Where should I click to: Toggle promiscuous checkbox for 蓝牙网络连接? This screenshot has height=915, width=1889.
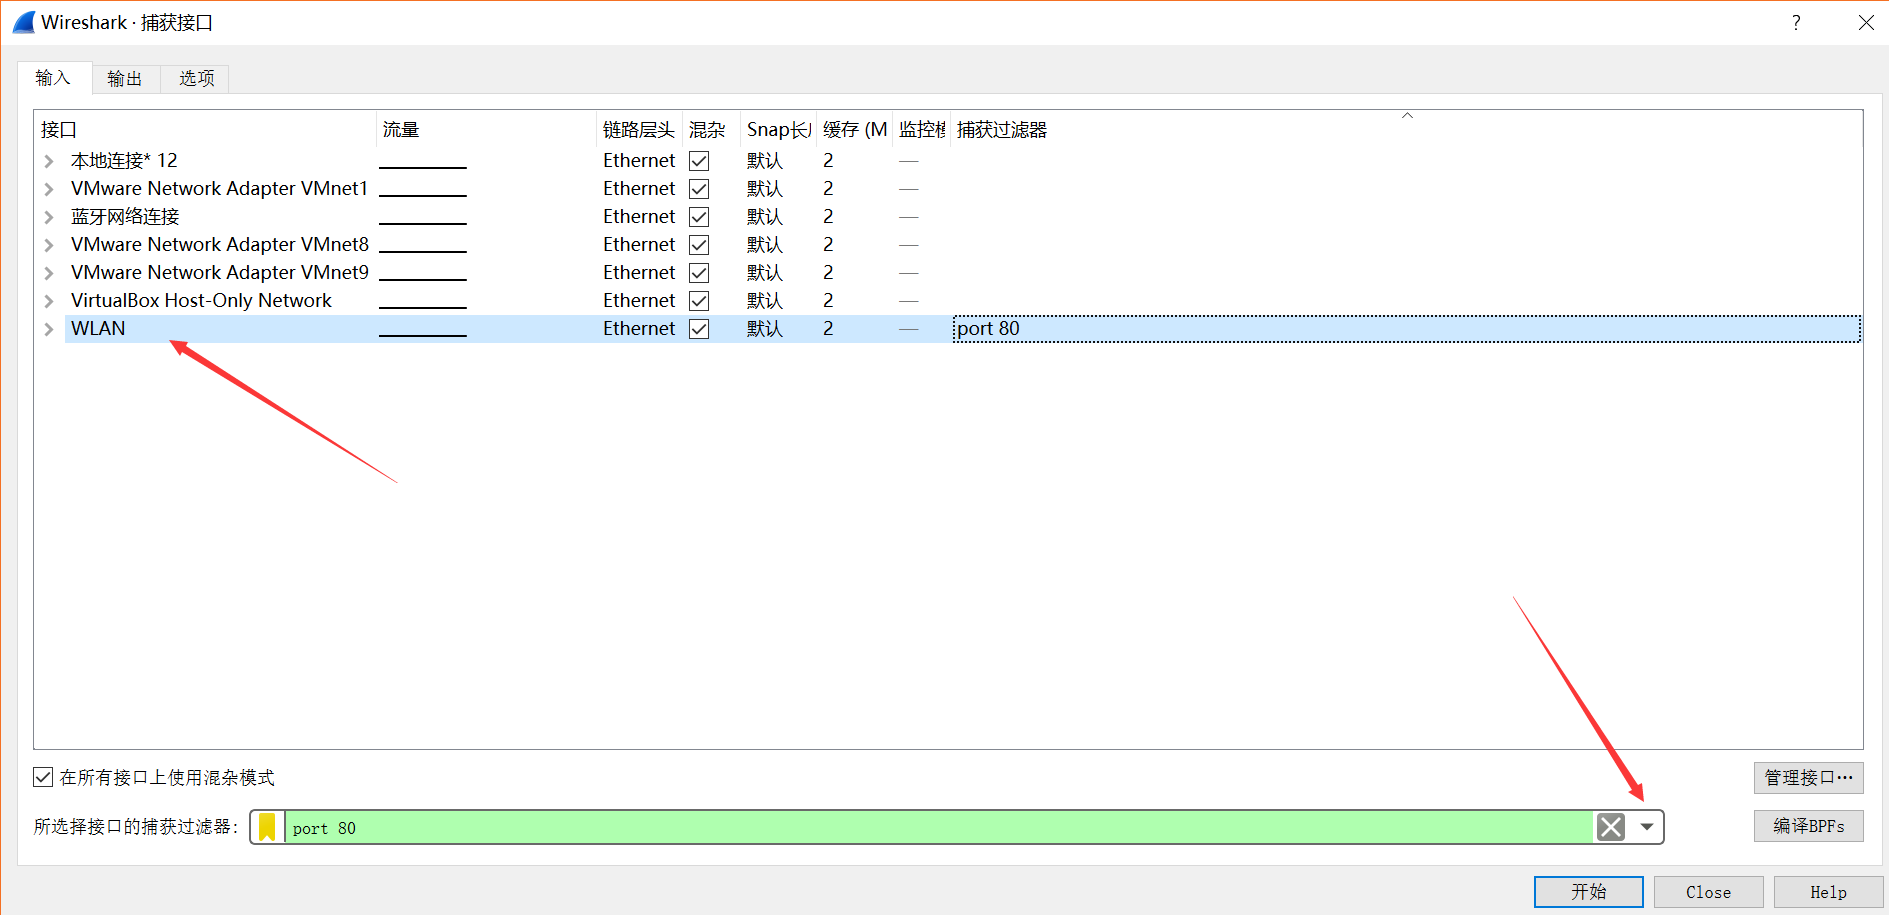pyautogui.click(x=699, y=217)
